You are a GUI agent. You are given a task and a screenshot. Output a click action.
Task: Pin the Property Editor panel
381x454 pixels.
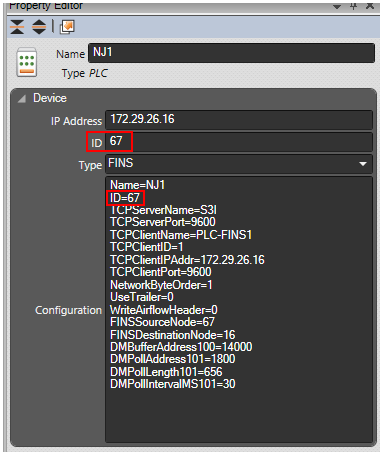(354, 6)
